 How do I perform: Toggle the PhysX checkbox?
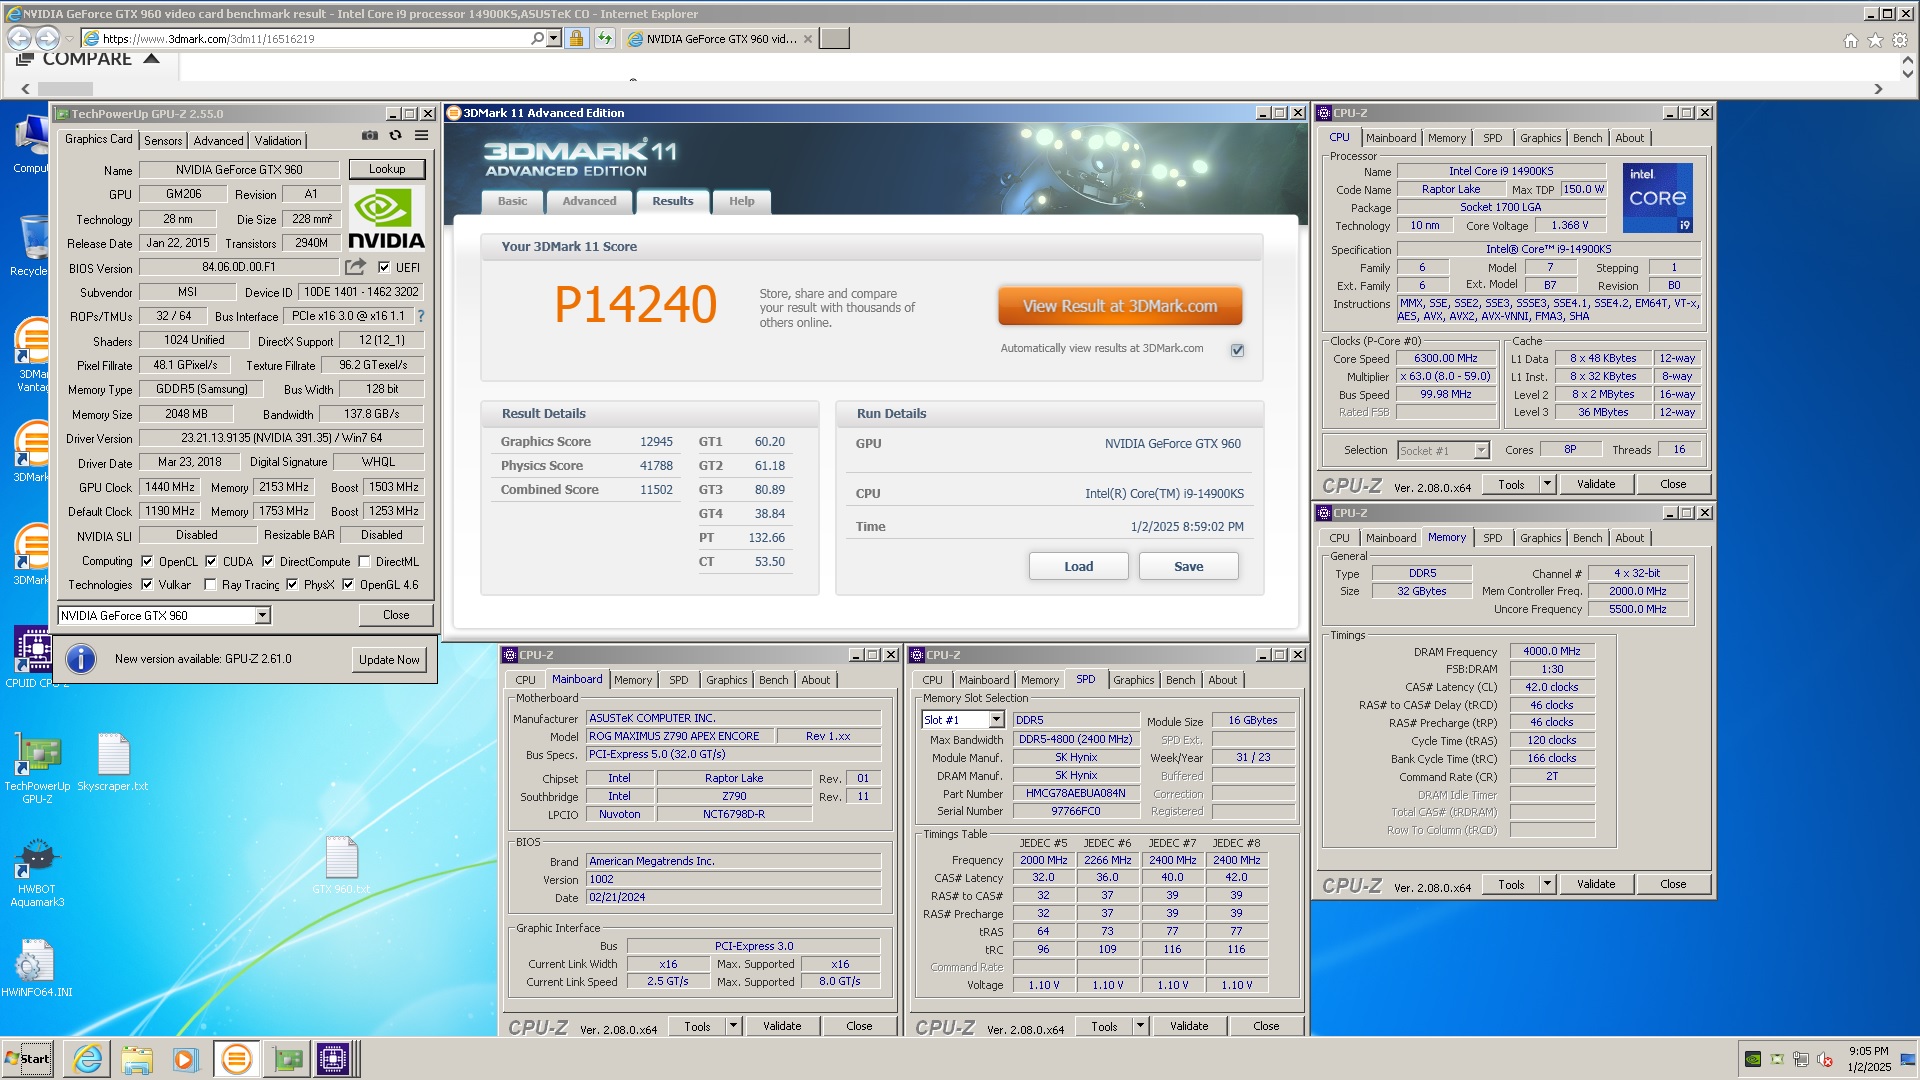pos(292,584)
